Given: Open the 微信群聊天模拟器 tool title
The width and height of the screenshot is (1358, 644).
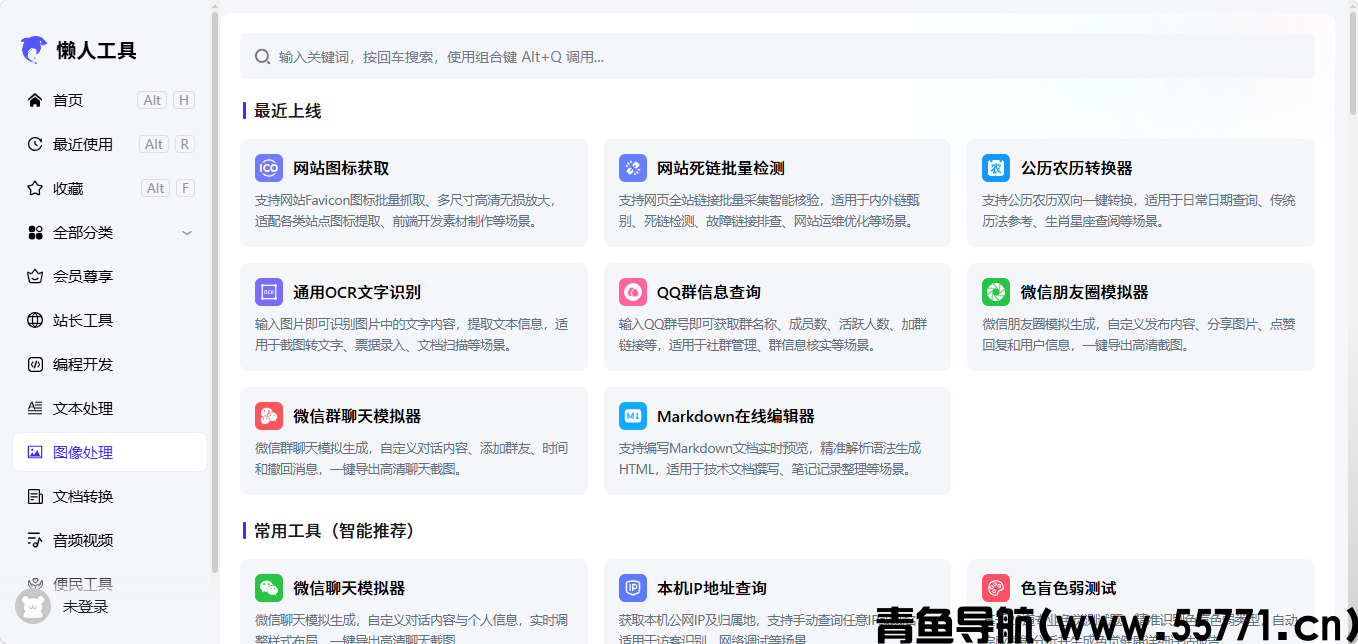Looking at the screenshot, I should 357,416.
